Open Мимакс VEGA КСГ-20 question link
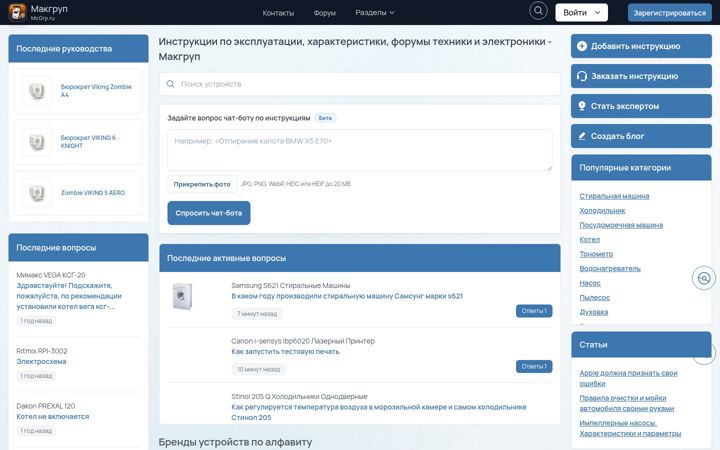The image size is (720, 450). pos(69,296)
